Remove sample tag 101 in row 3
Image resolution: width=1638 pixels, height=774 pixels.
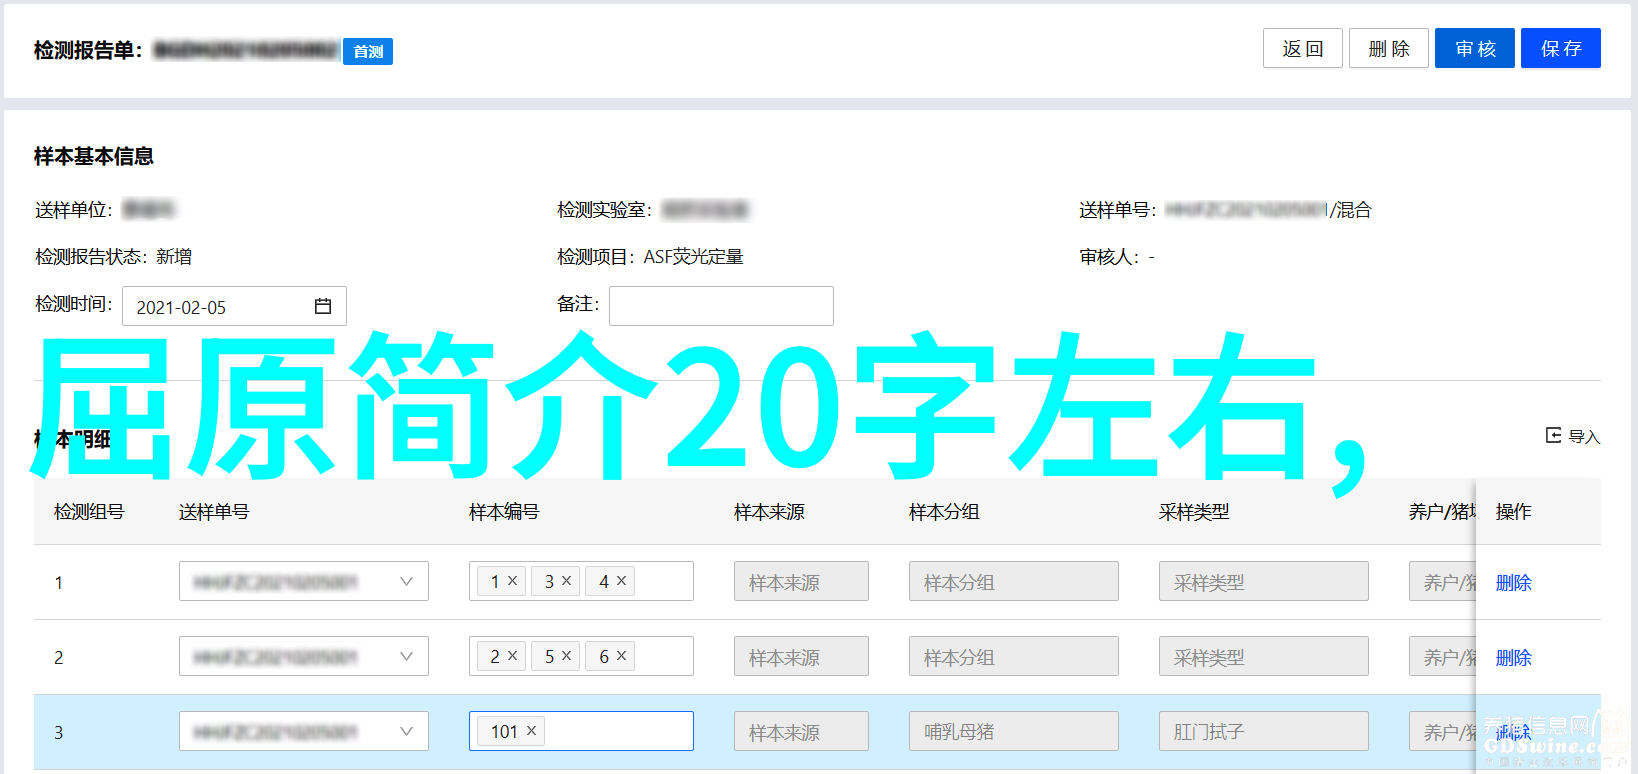click(x=531, y=730)
